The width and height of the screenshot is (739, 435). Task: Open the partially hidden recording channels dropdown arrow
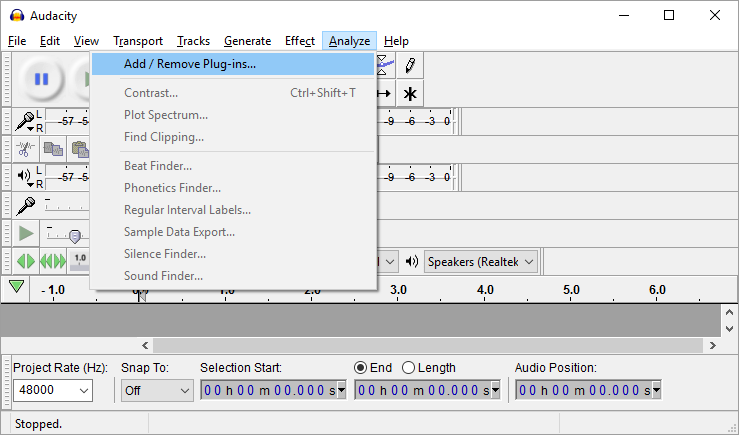(x=390, y=262)
